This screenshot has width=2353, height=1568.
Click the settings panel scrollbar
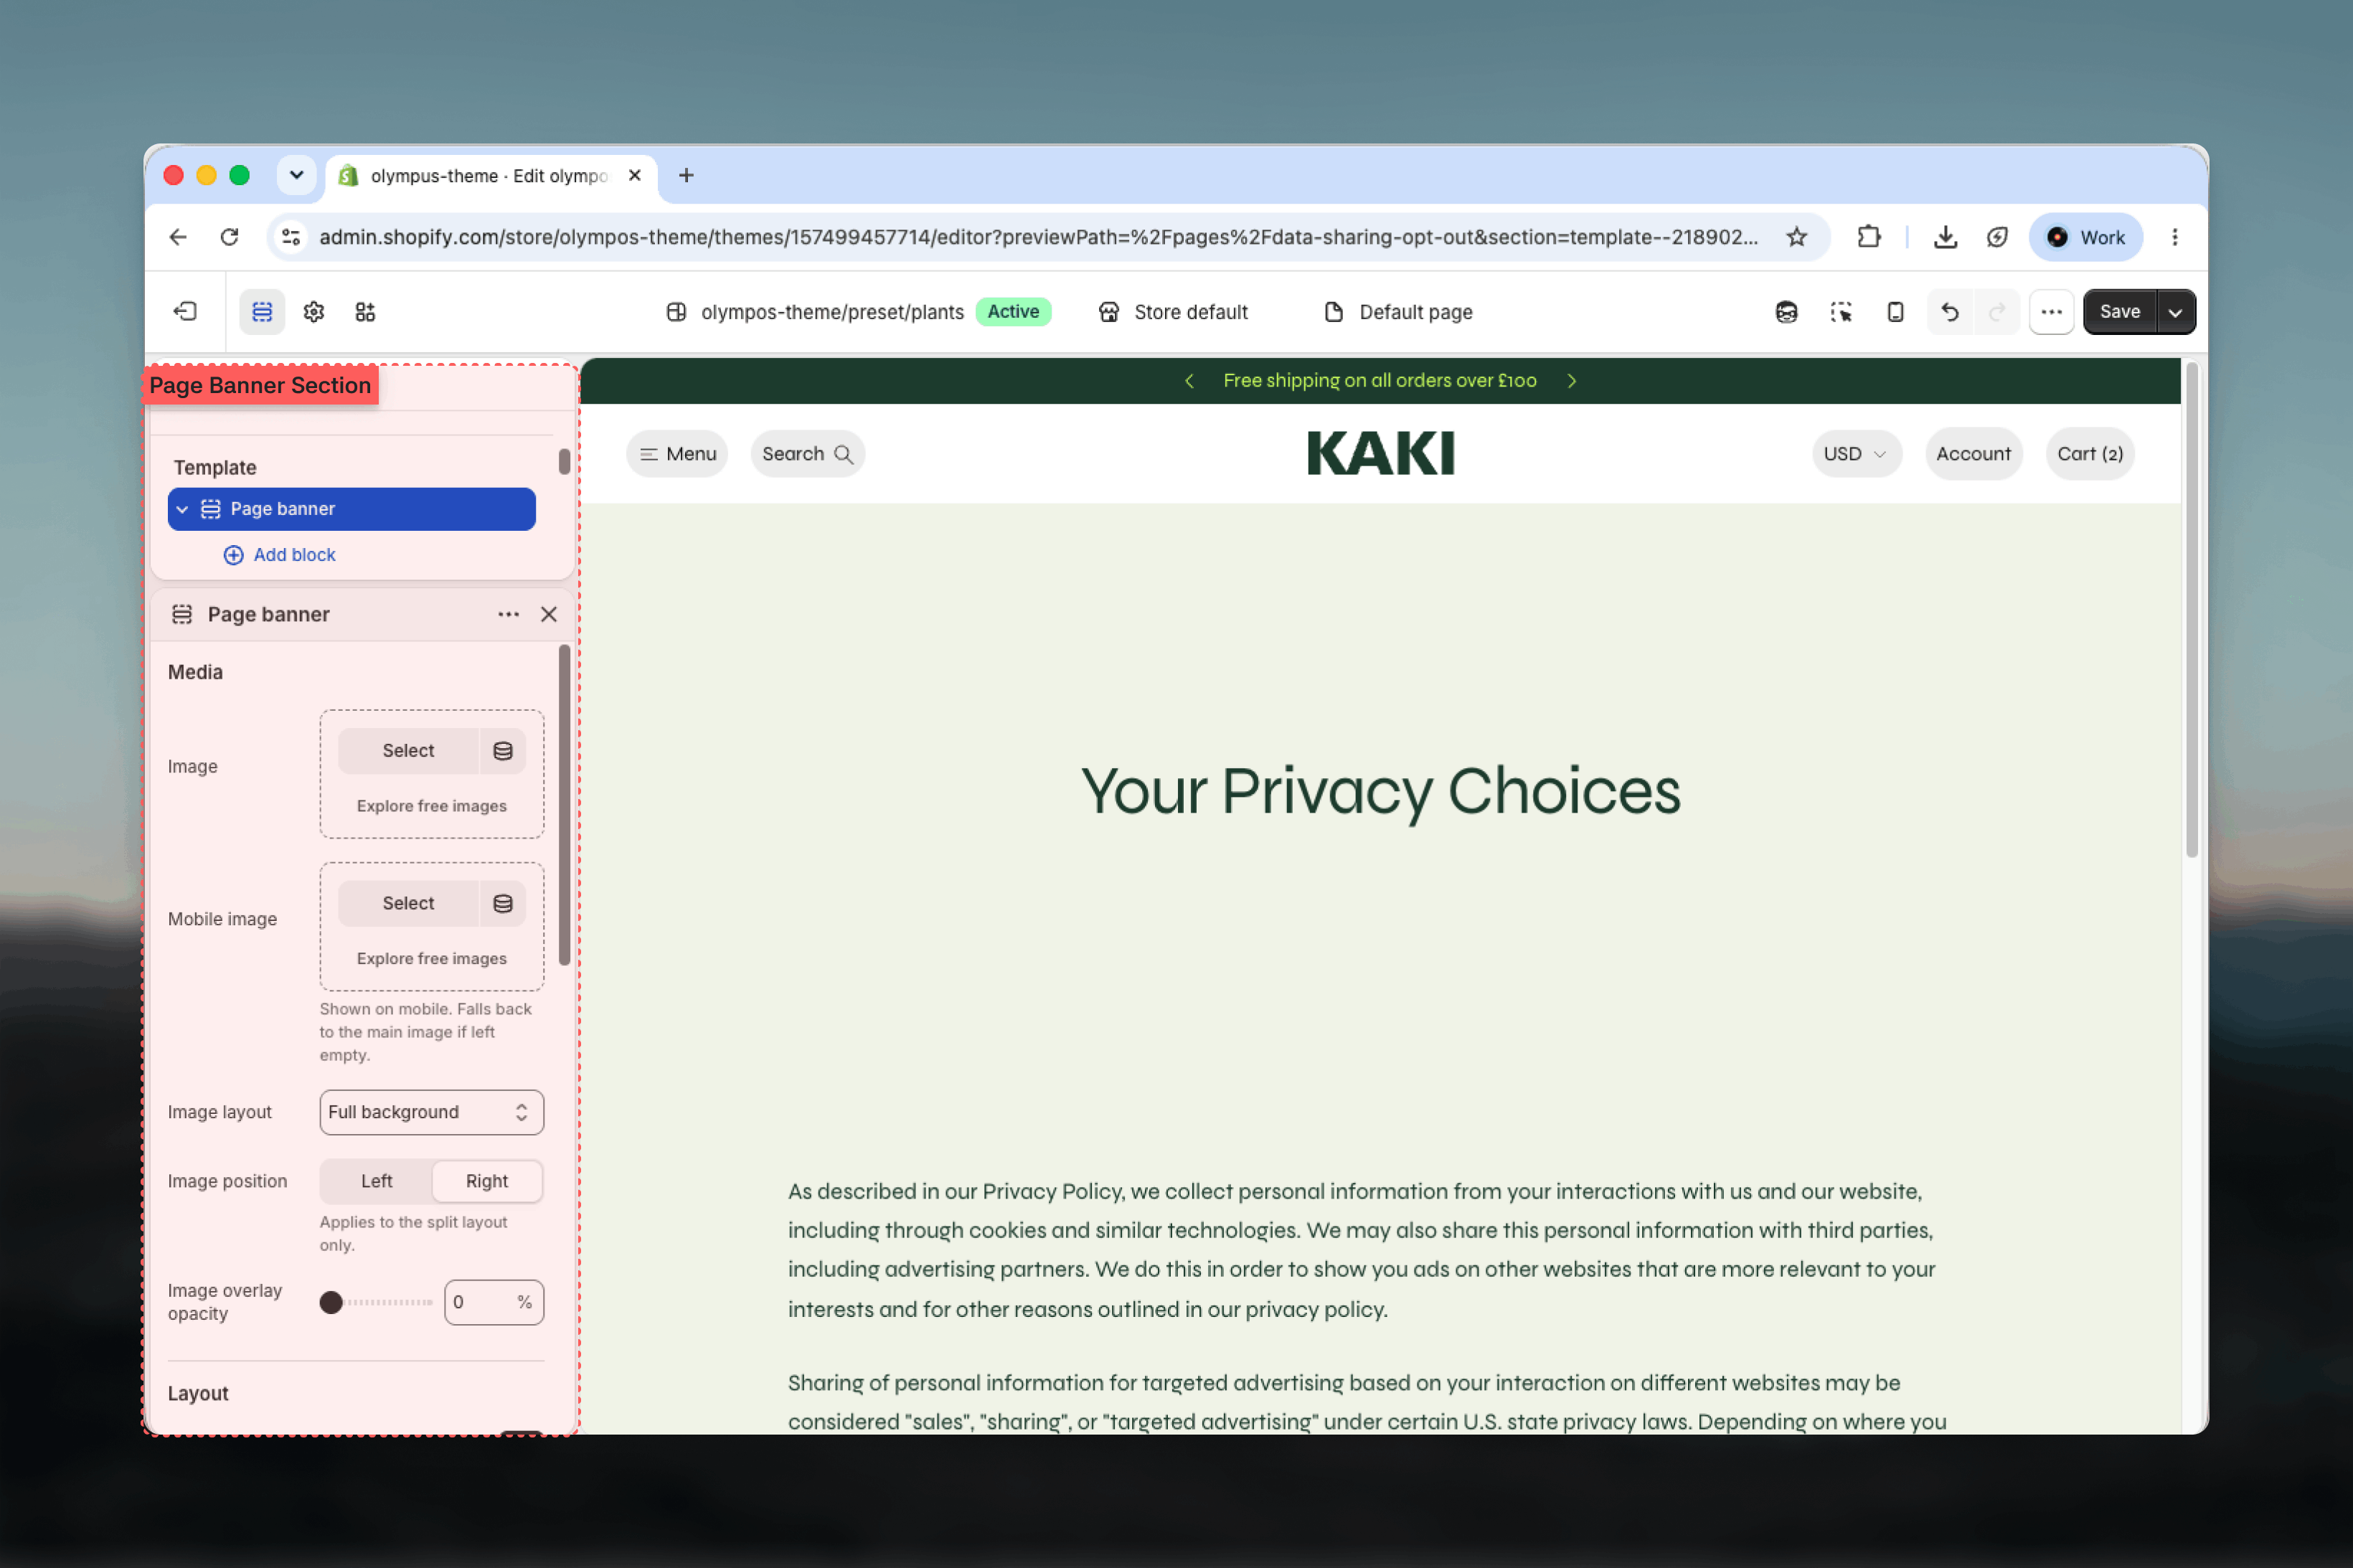pos(564,805)
